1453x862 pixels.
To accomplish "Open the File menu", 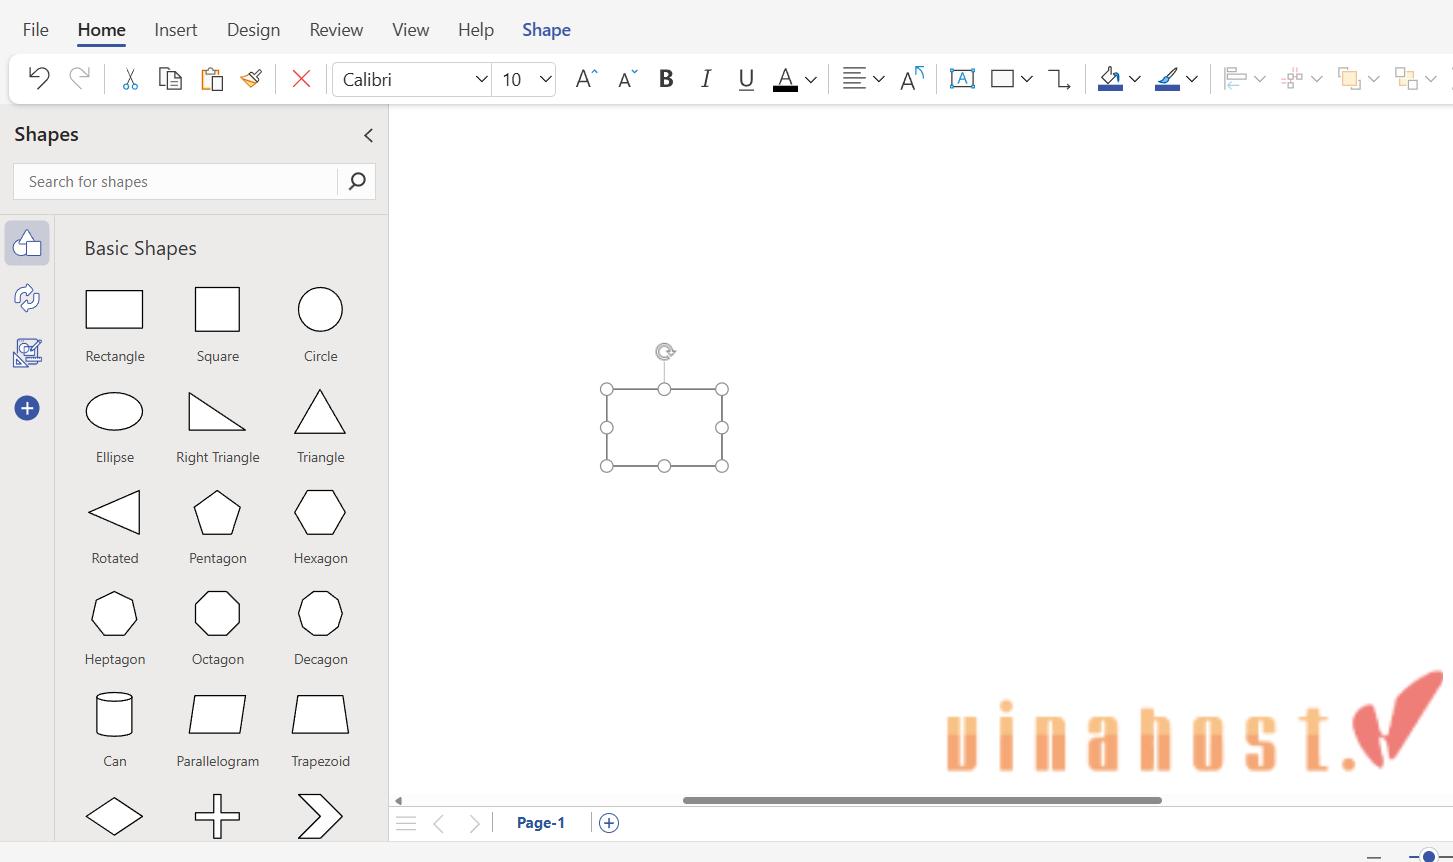I will coord(35,30).
